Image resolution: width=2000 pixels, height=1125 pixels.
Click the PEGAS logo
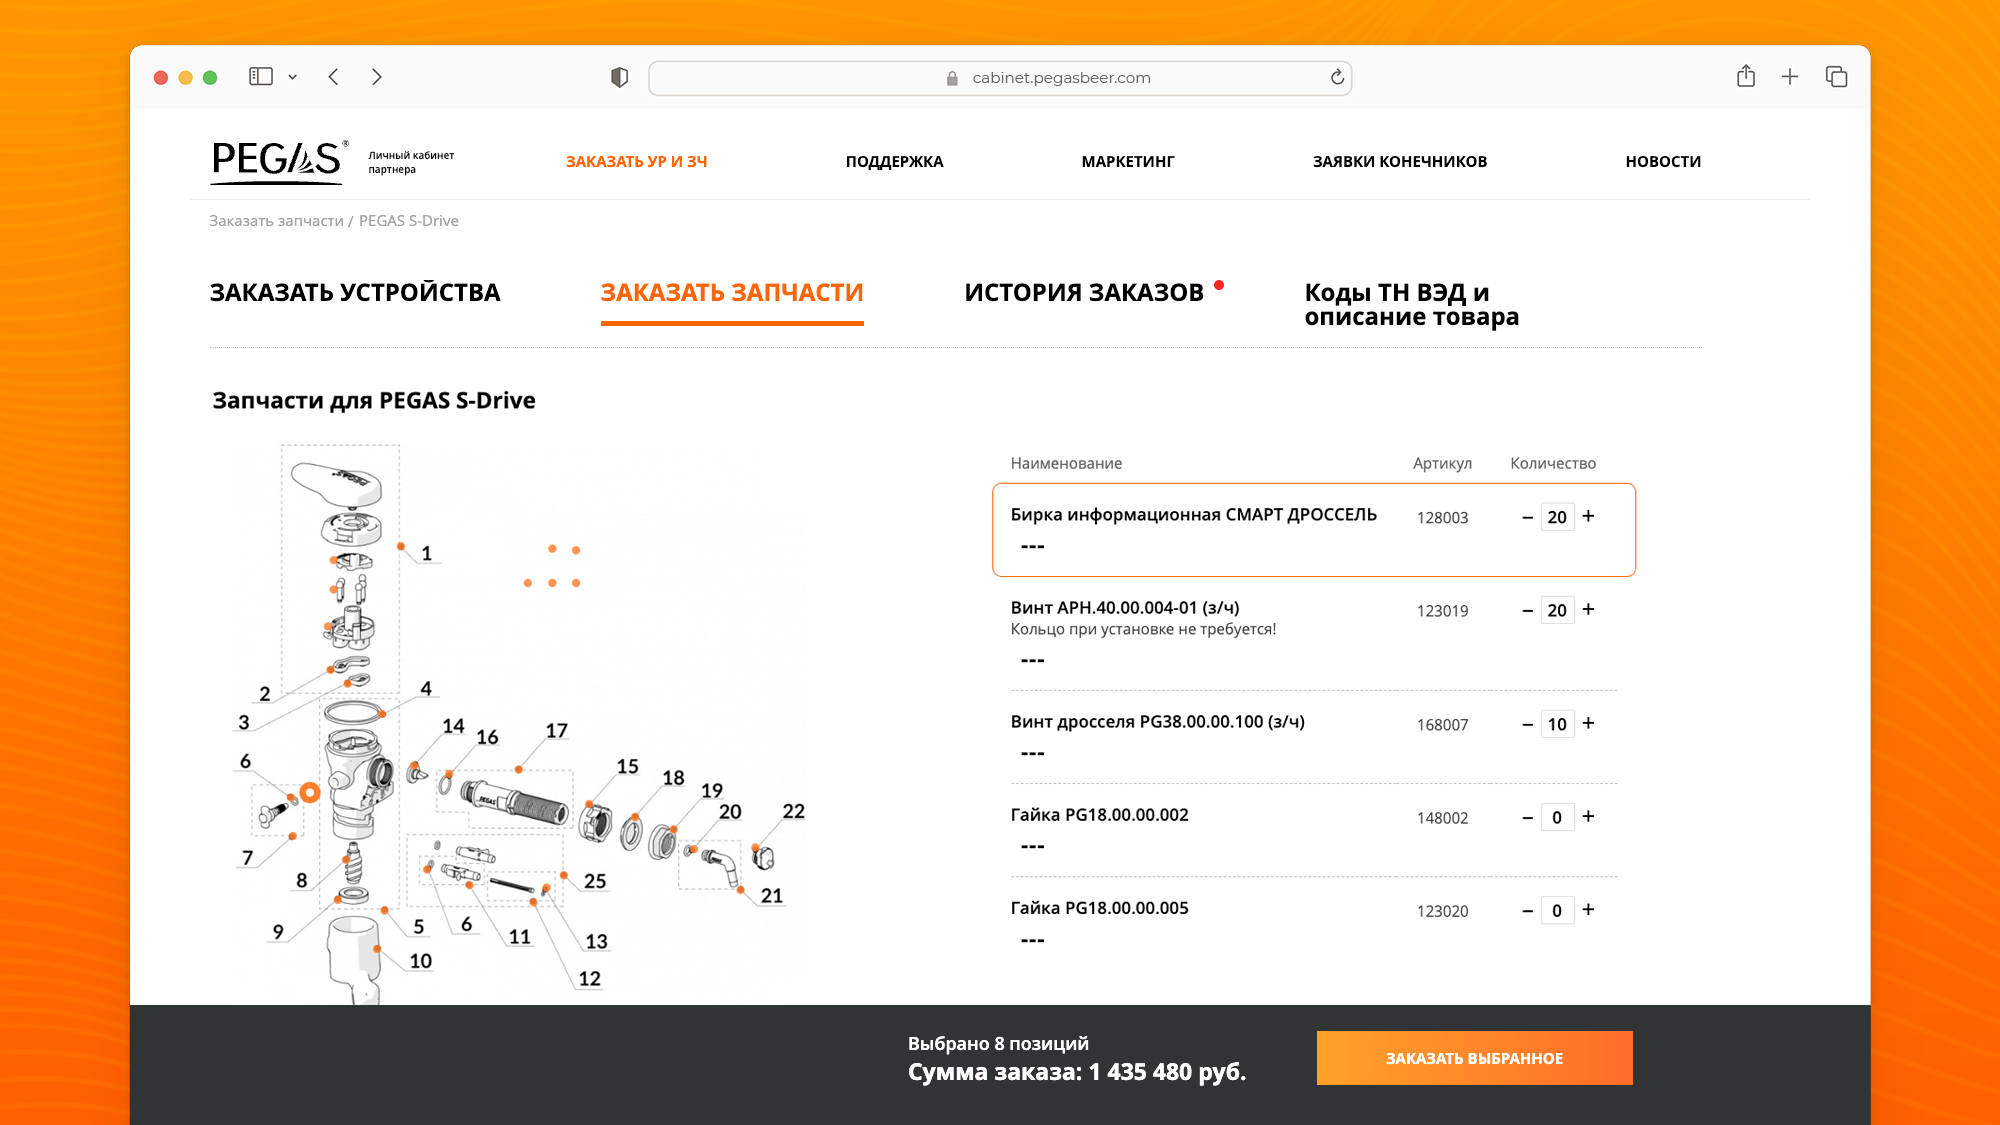point(277,161)
